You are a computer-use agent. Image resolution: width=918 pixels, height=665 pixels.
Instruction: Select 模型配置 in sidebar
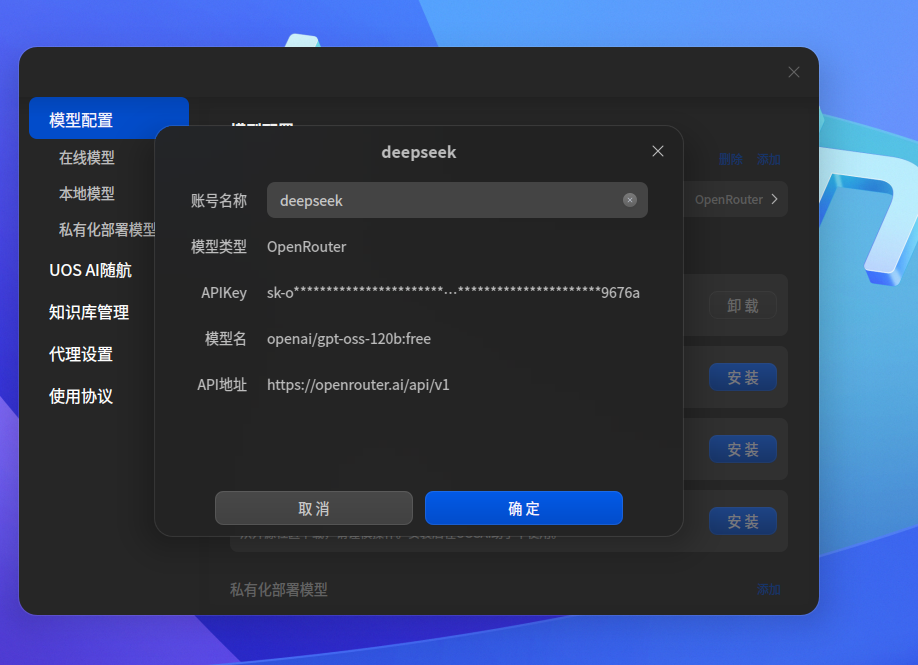(x=109, y=119)
